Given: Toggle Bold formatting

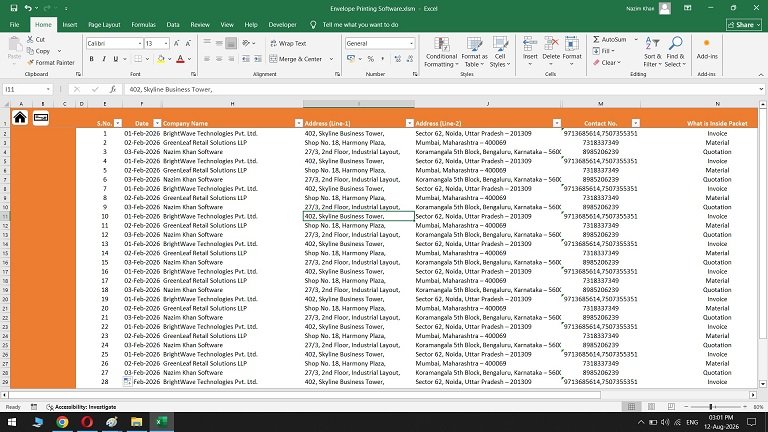Looking at the screenshot, I should (x=92, y=59).
